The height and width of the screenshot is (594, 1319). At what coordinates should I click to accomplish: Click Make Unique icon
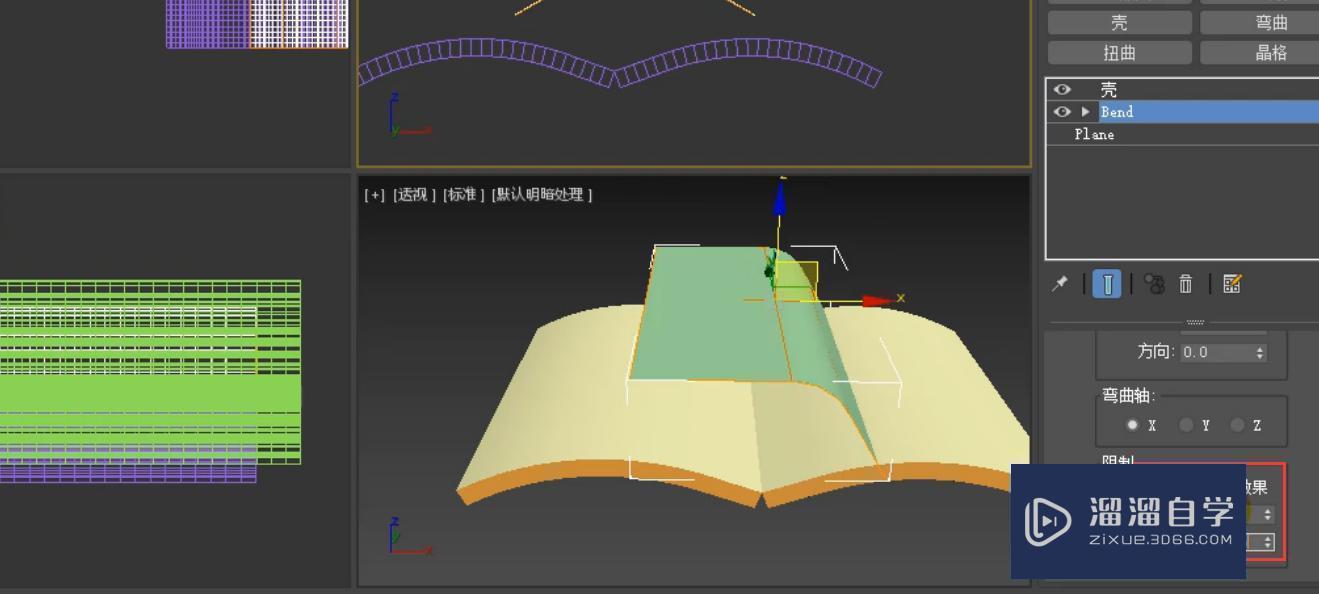pyautogui.click(x=1155, y=284)
